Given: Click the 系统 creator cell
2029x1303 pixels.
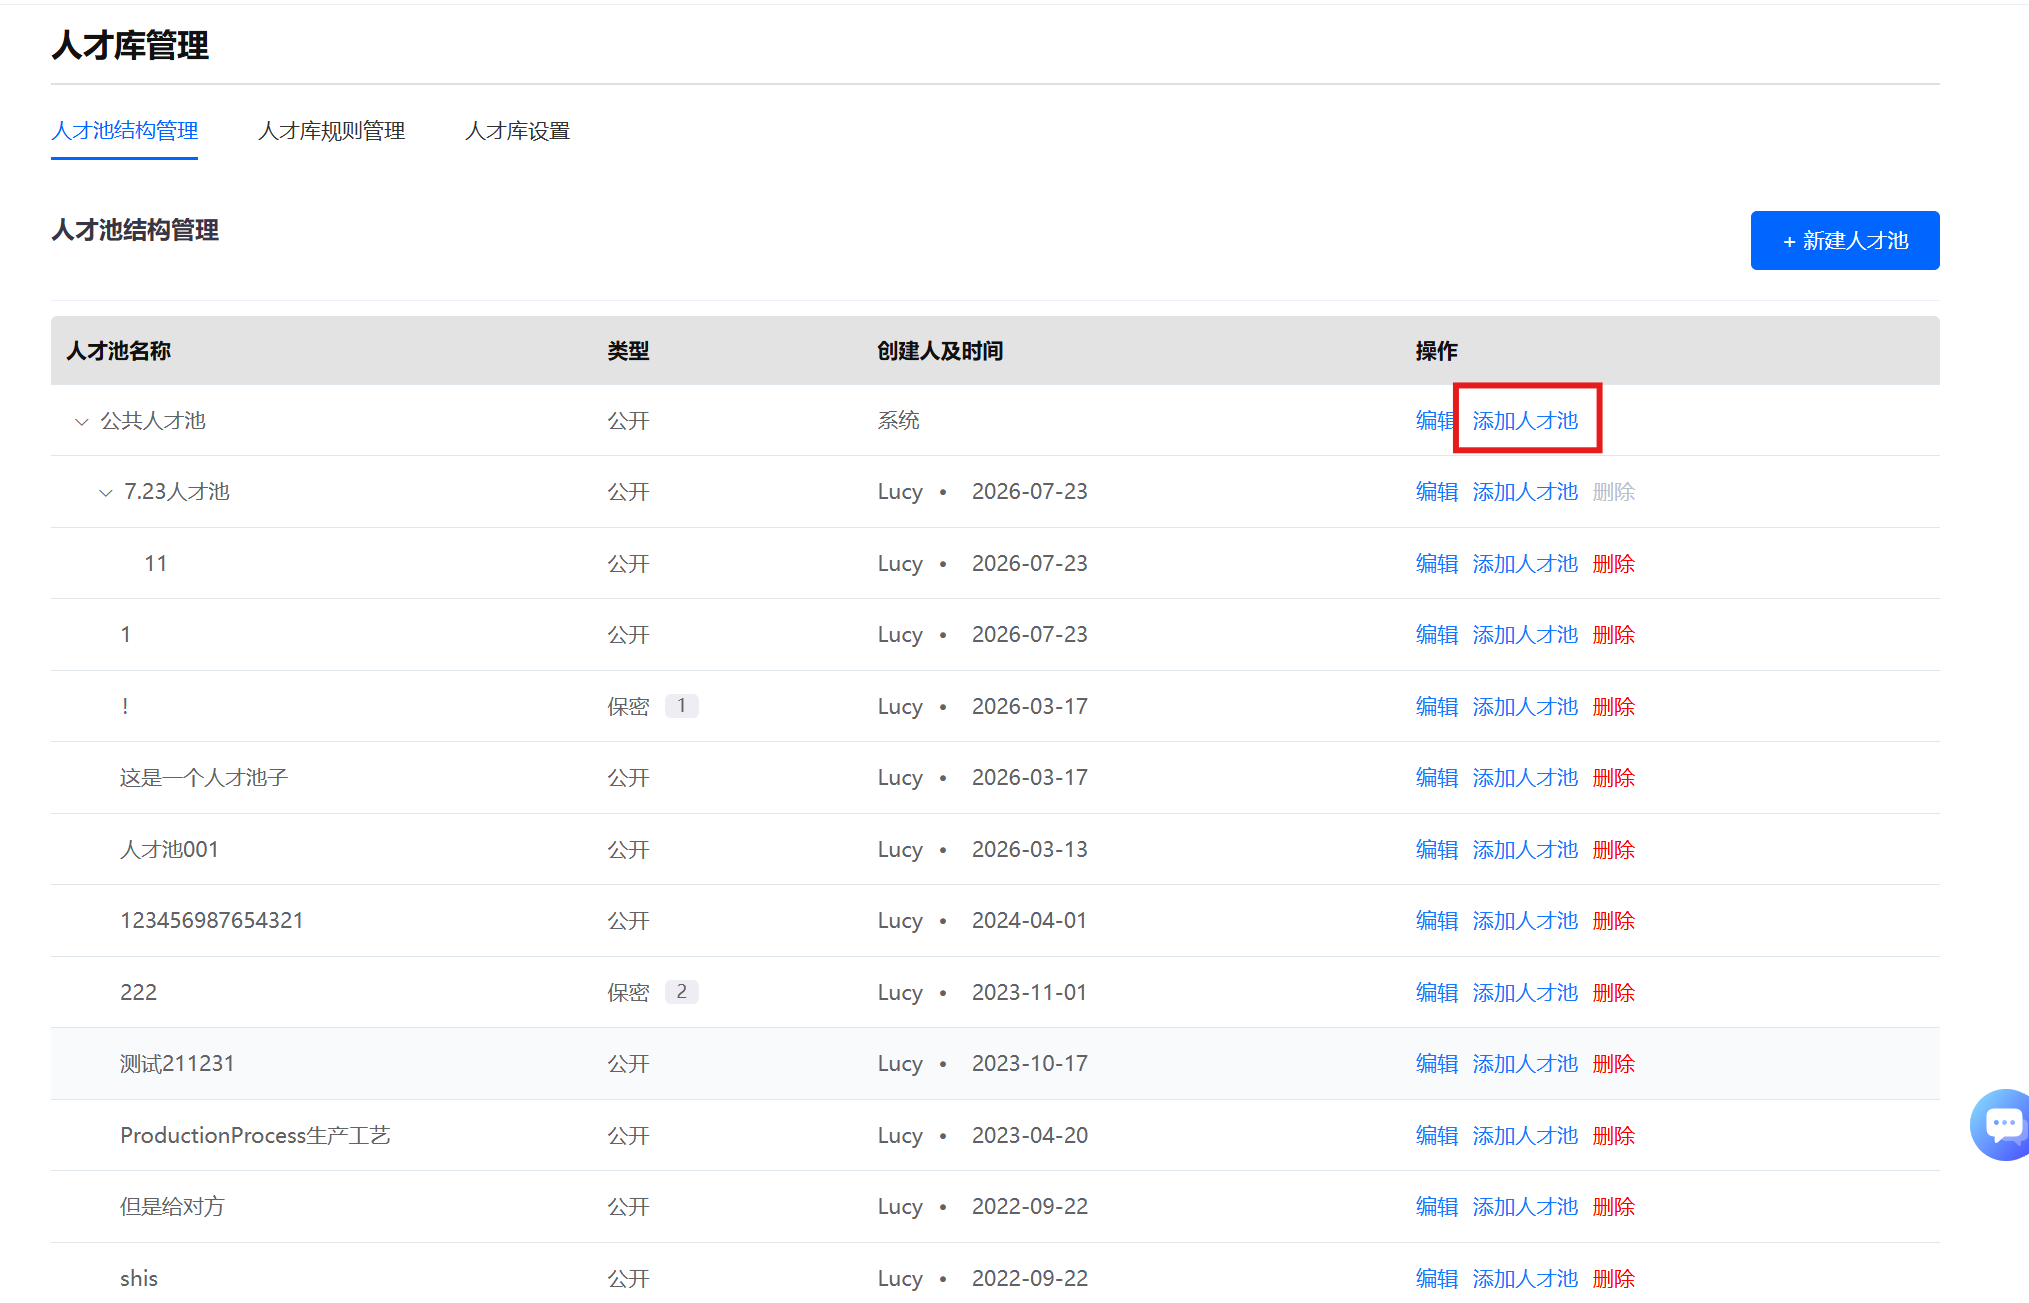Looking at the screenshot, I should (x=898, y=421).
